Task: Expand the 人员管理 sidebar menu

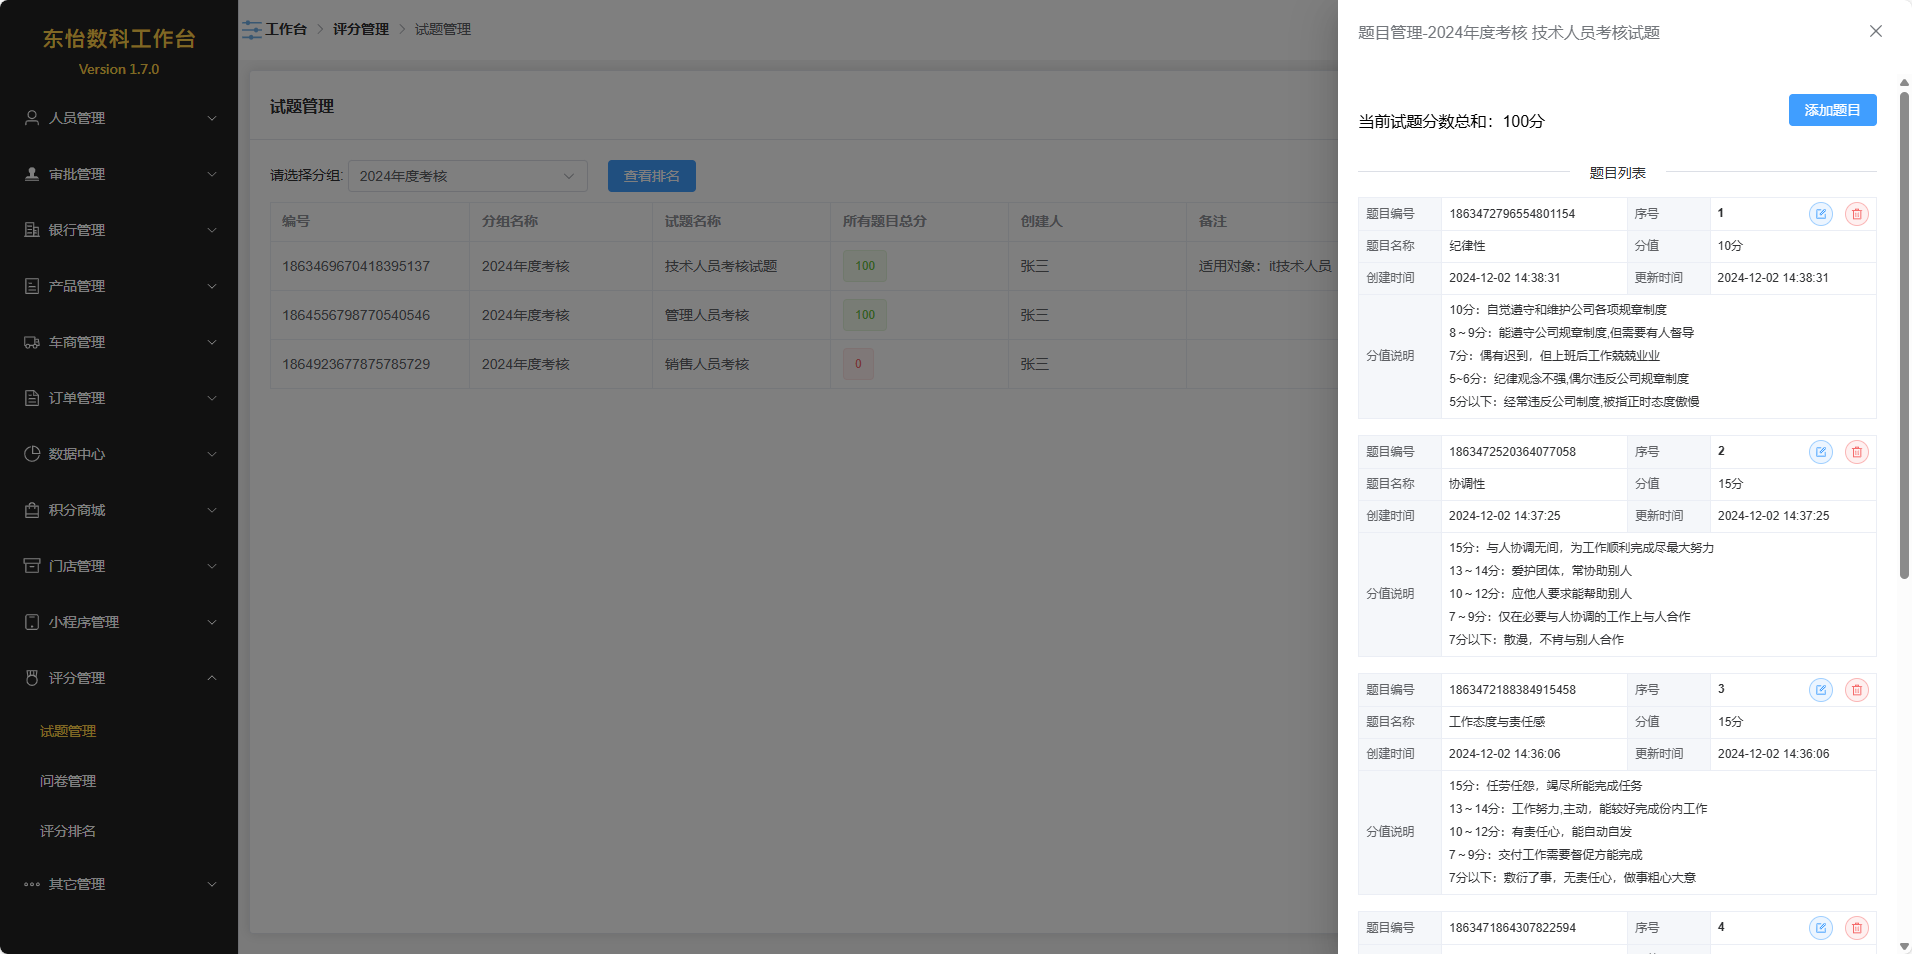Action: pyautogui.click(x=119, y=118)
